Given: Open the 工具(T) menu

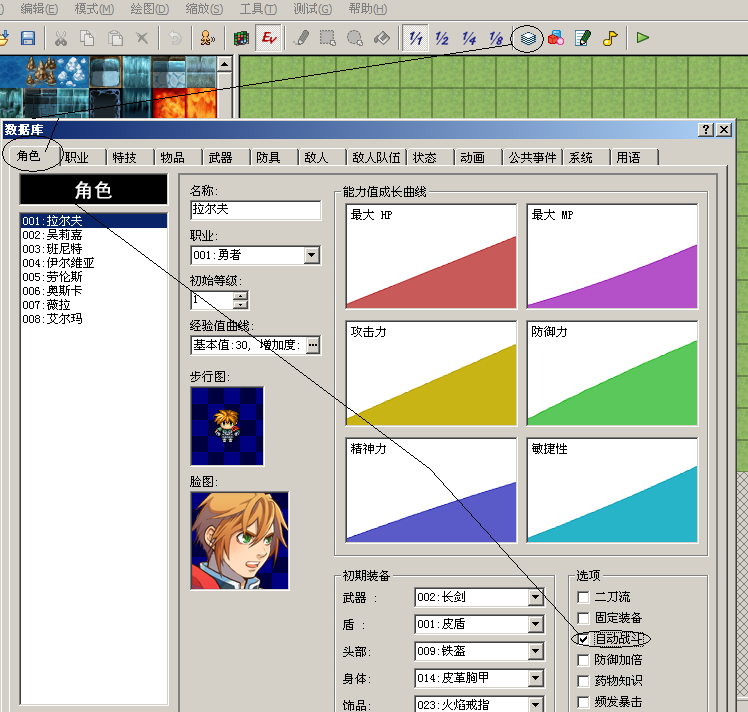Looking at the screenshot, I should 258,9.
